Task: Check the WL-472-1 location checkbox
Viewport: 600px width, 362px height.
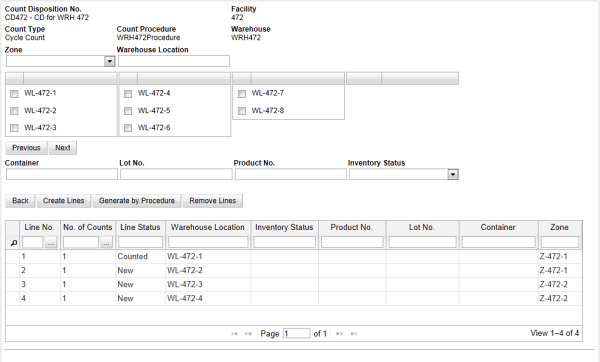Action: pos(14,94)
